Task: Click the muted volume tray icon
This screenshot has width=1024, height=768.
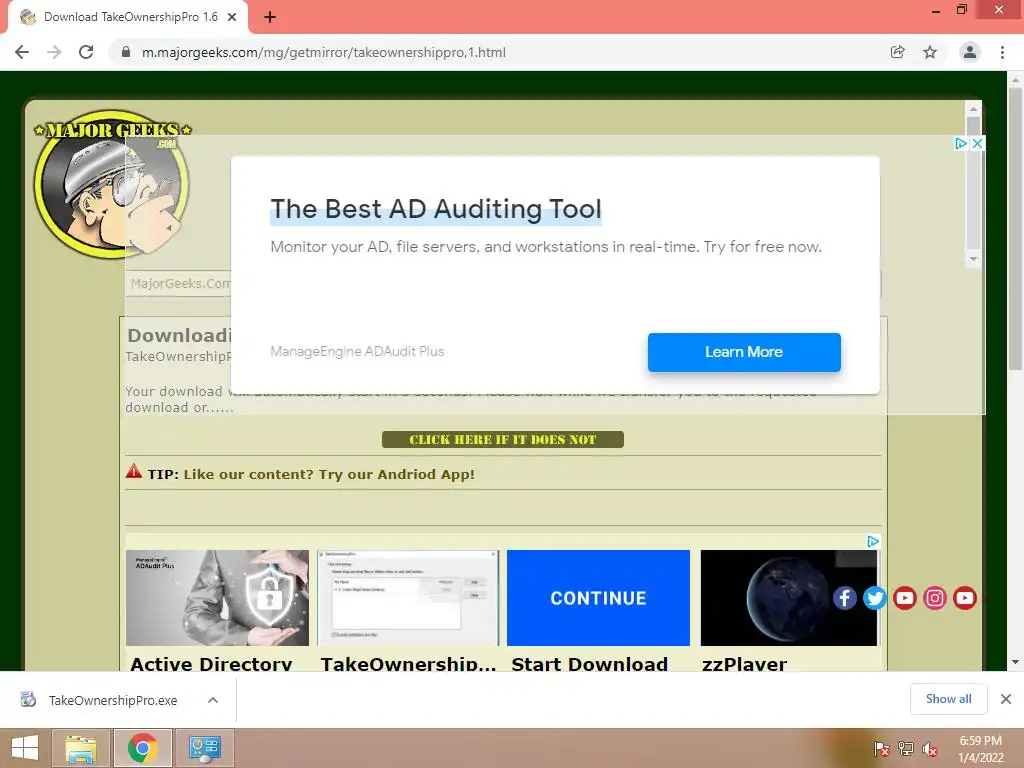Action: tap(930, 749)
